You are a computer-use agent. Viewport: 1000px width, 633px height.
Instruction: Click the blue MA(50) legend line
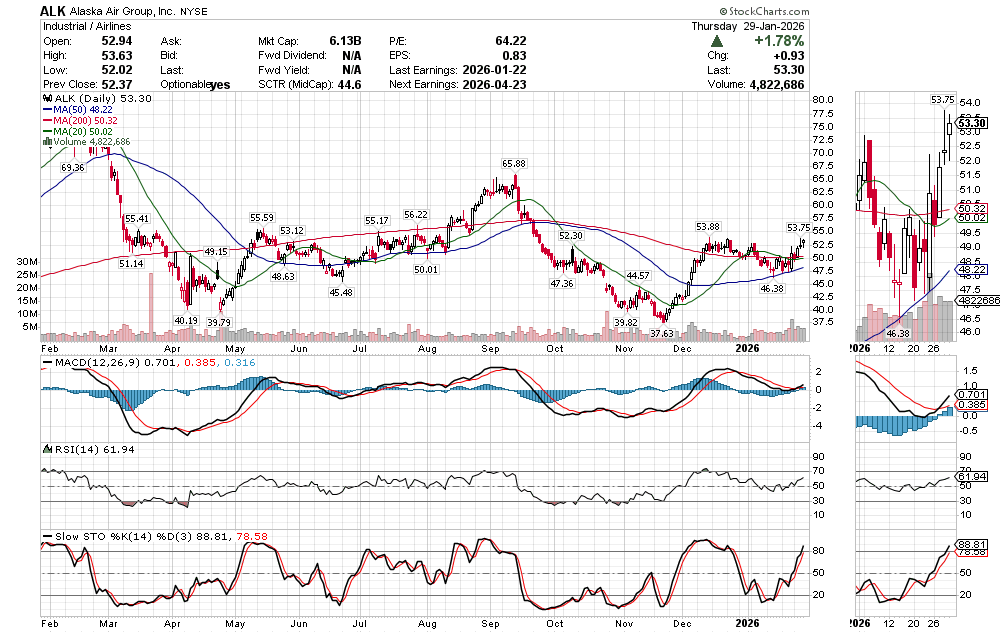tap(46, 110)
